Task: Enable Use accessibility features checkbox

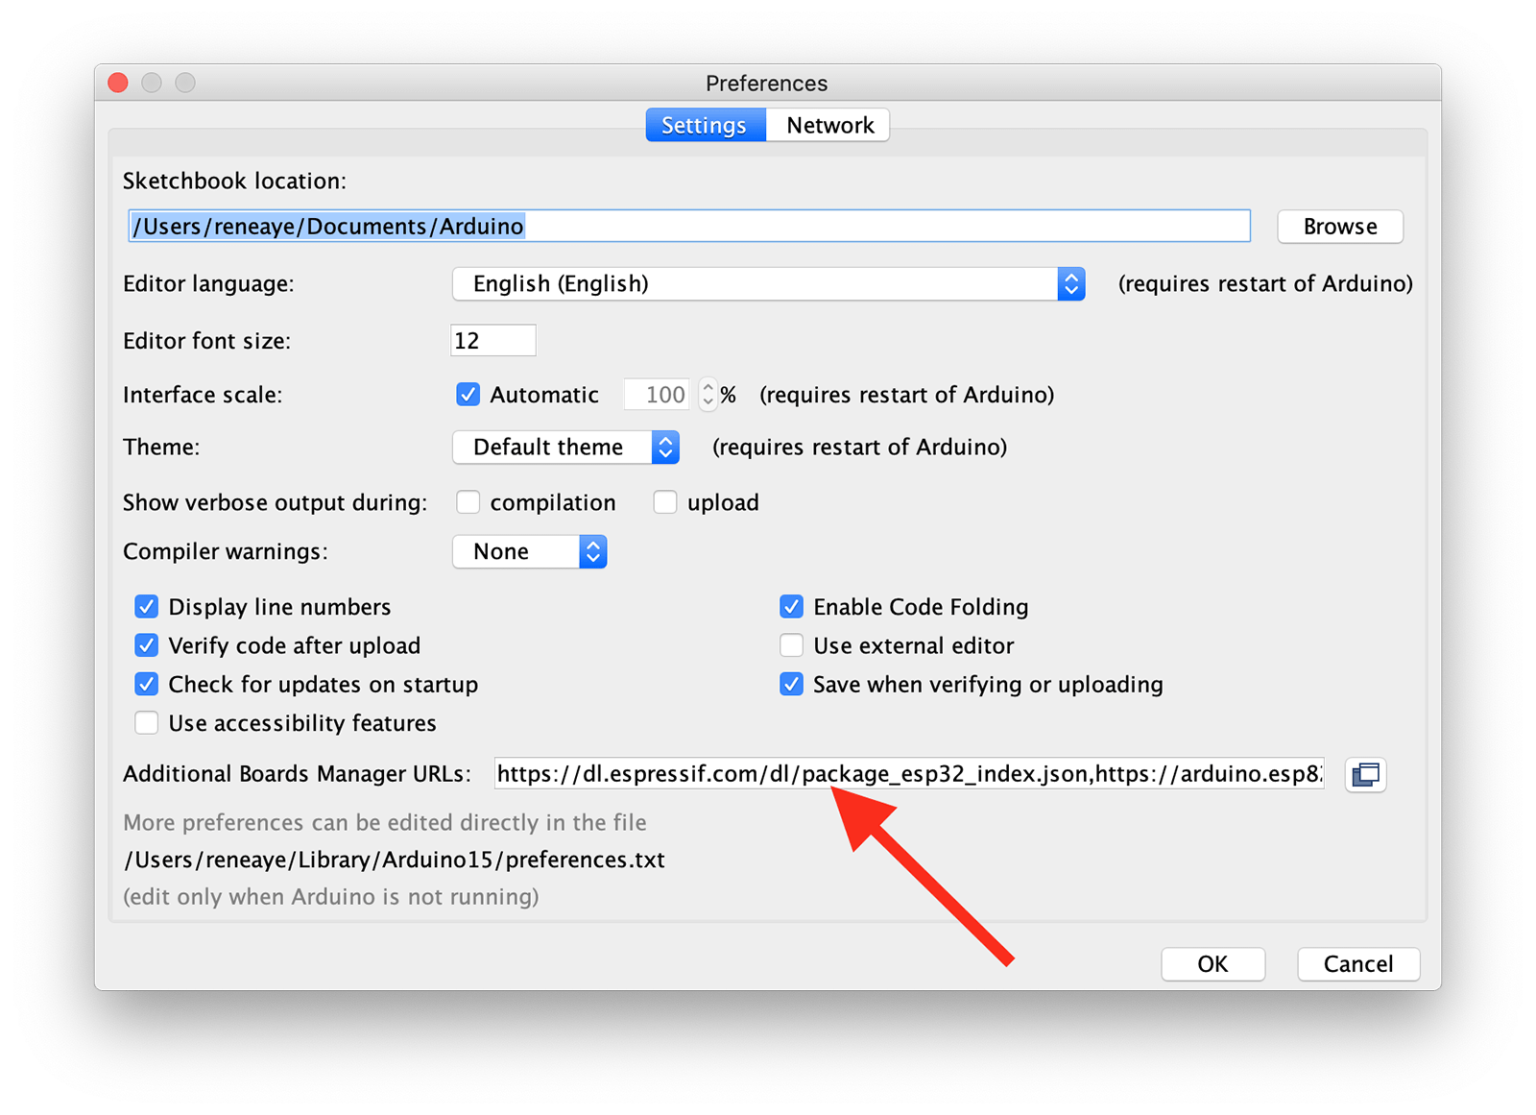Action: click(147, 723)
